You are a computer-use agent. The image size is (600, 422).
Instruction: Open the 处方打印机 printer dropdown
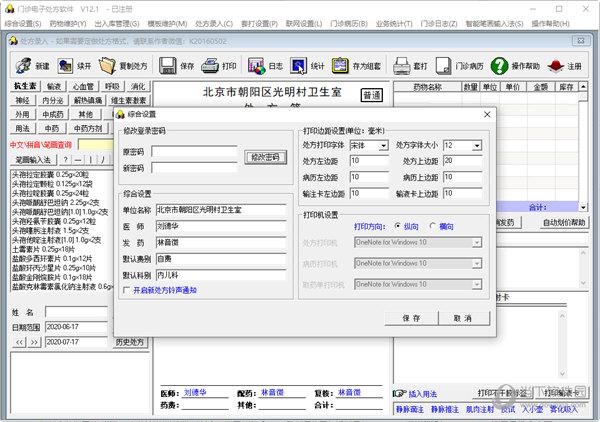(x=476, y=243)
